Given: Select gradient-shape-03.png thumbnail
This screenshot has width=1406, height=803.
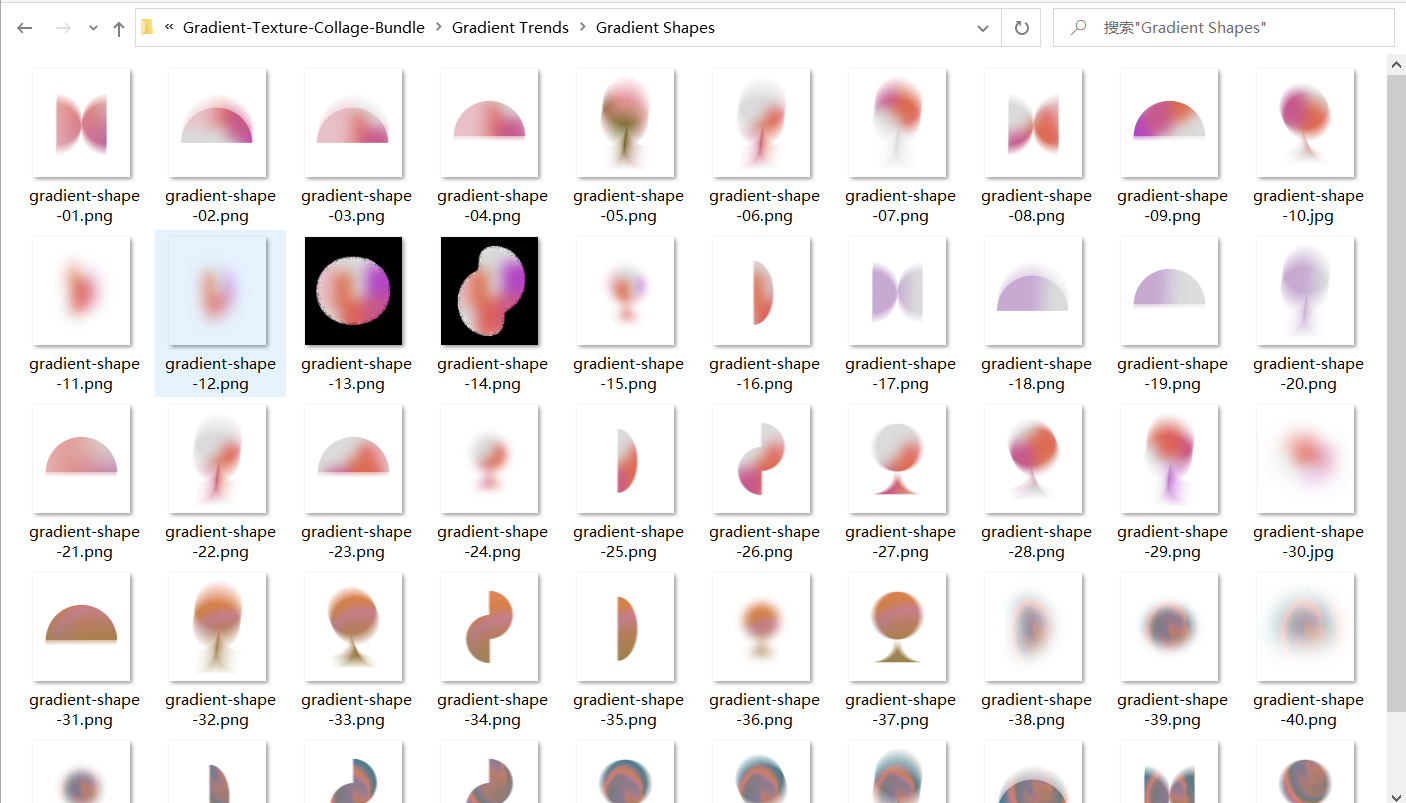Looking at the screenshot, I should coord(354,123).
